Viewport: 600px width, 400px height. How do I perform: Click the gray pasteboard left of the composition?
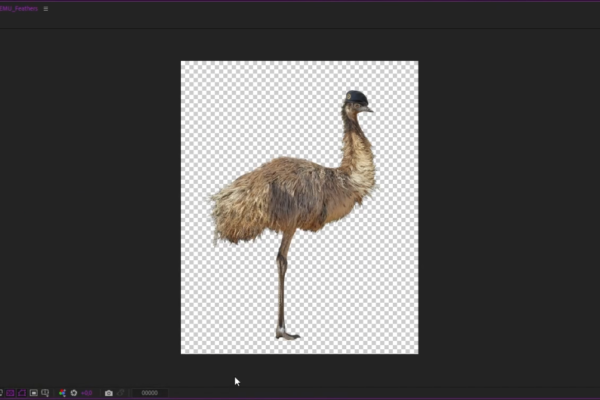[x=90, y=200]
